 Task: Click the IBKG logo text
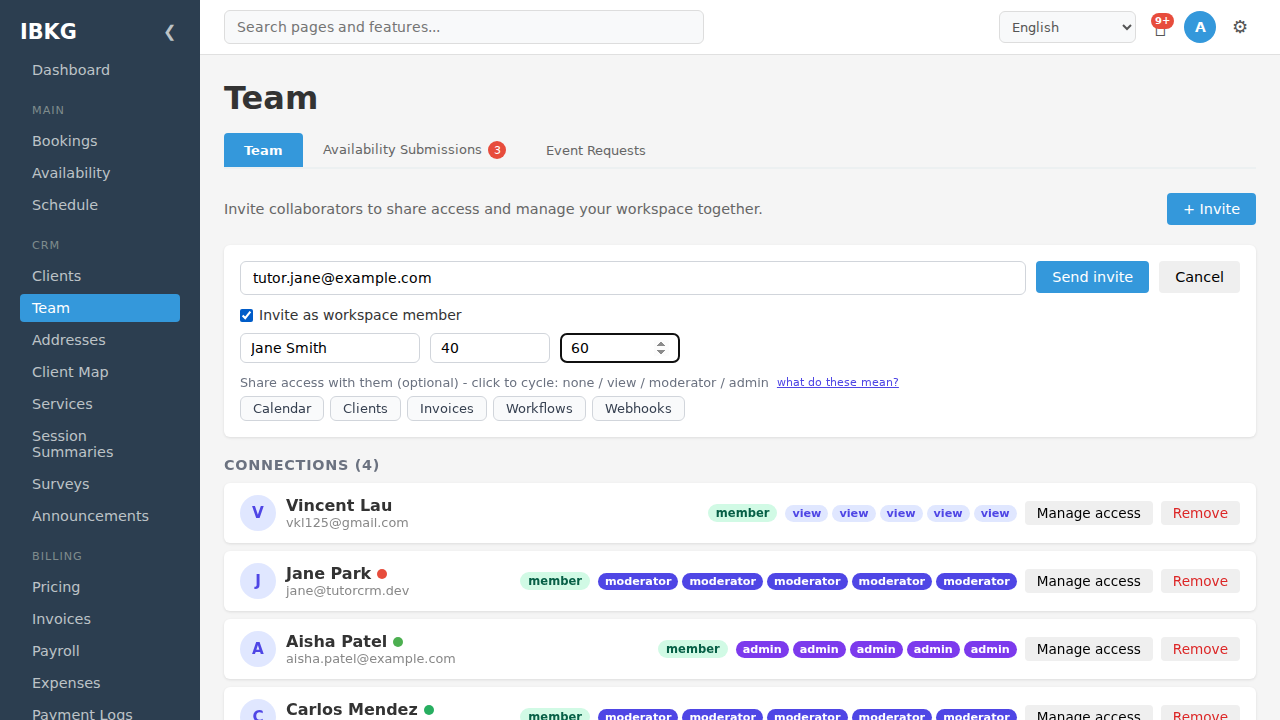pos(48,31)
